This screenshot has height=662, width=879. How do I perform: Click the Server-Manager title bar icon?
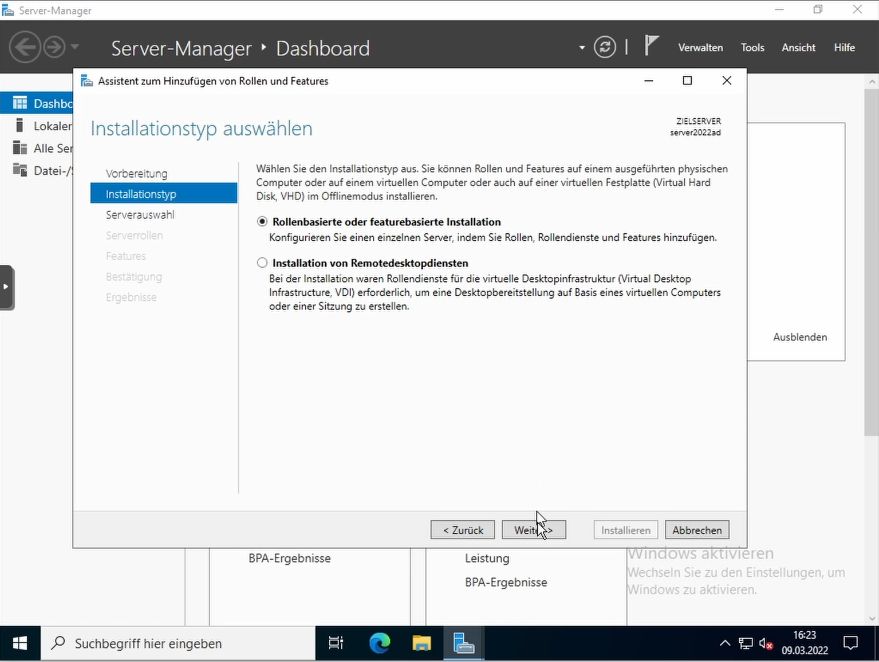(8, 10)
